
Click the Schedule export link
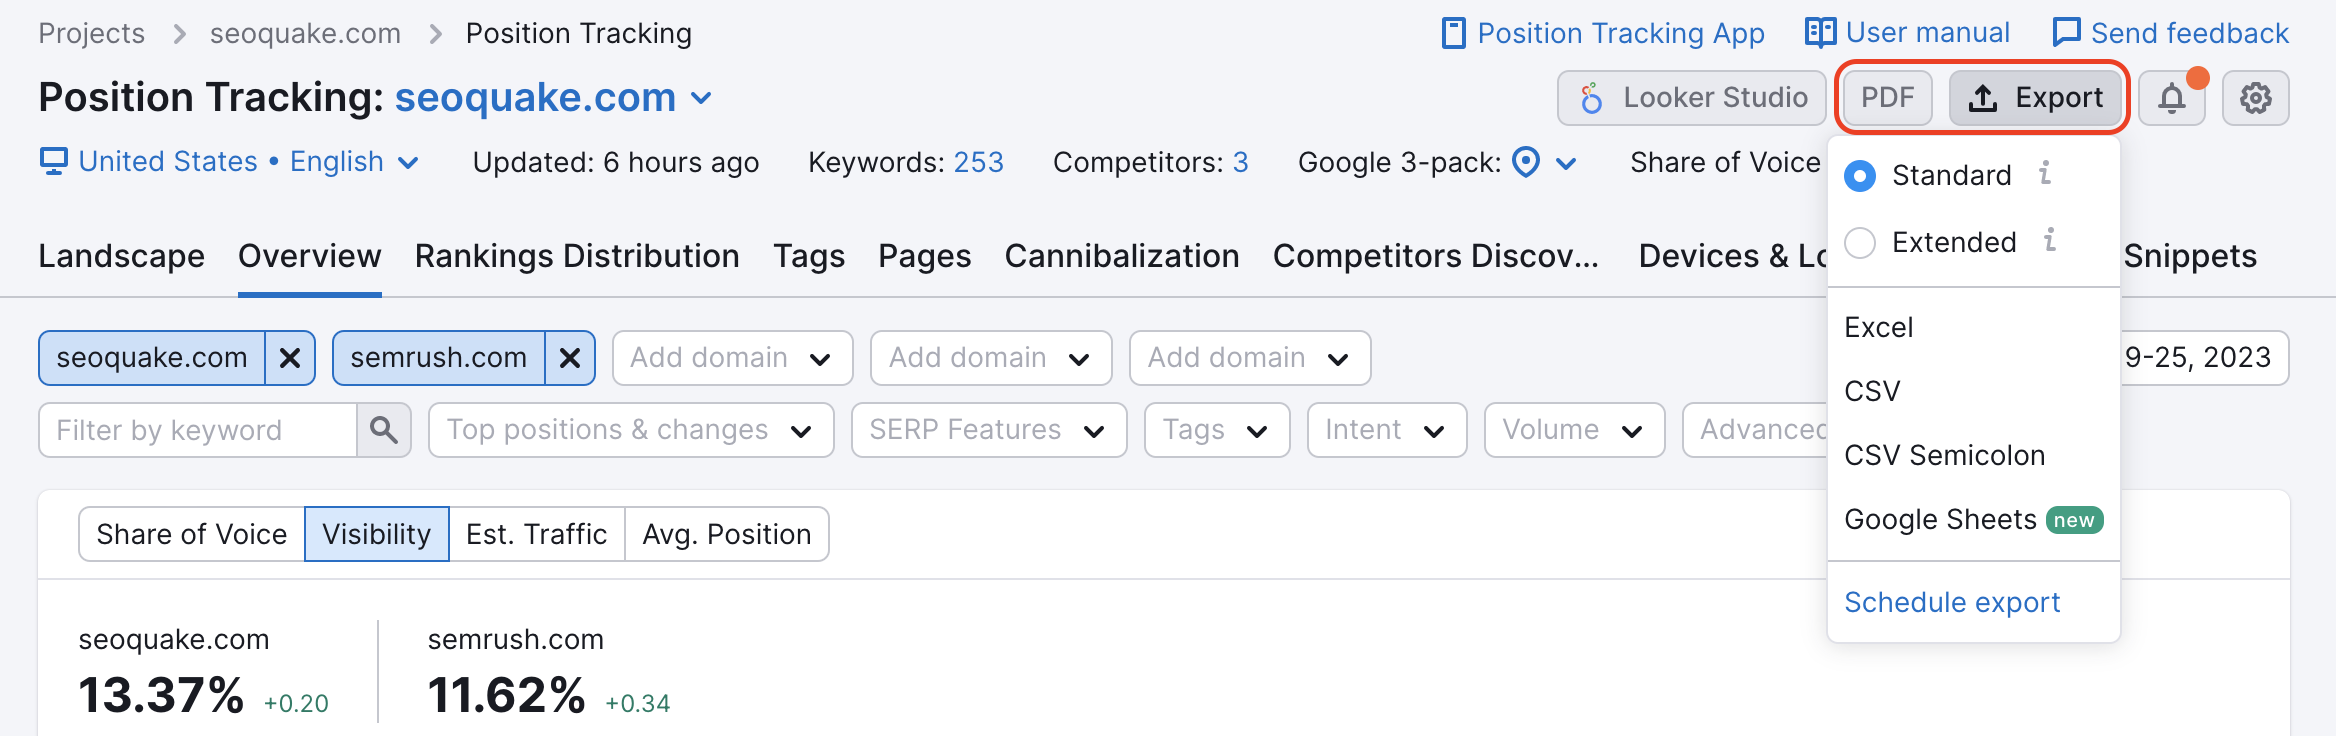[x=1951, y=602]
